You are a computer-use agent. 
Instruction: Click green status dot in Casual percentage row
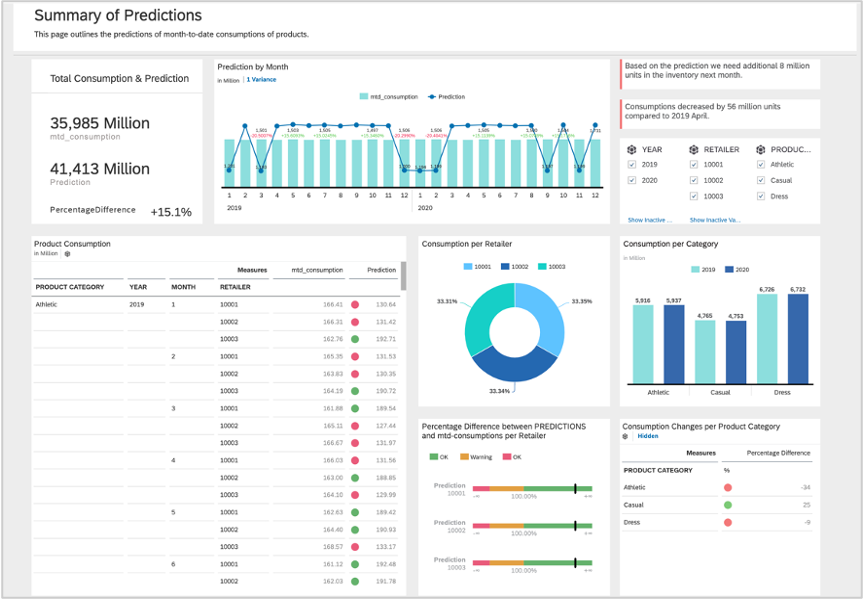pyautogui.click(x=728, y=505)
